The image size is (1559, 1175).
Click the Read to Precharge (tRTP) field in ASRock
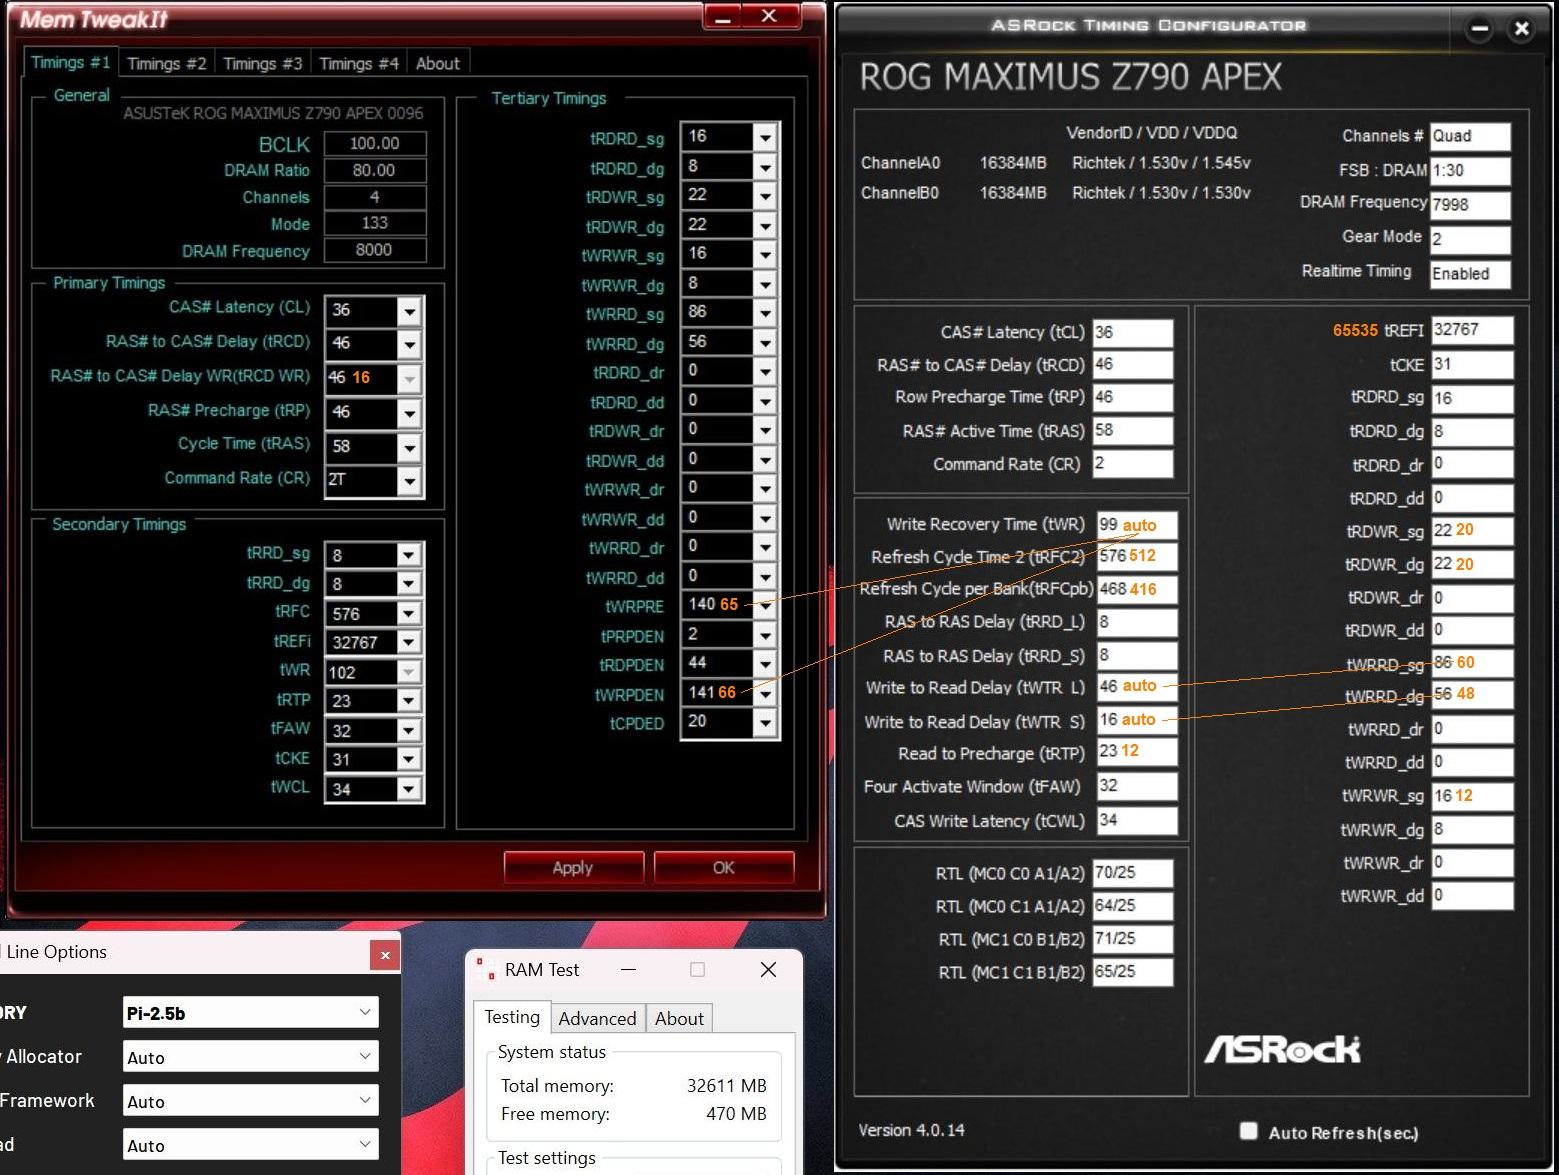pos(1136,752)
